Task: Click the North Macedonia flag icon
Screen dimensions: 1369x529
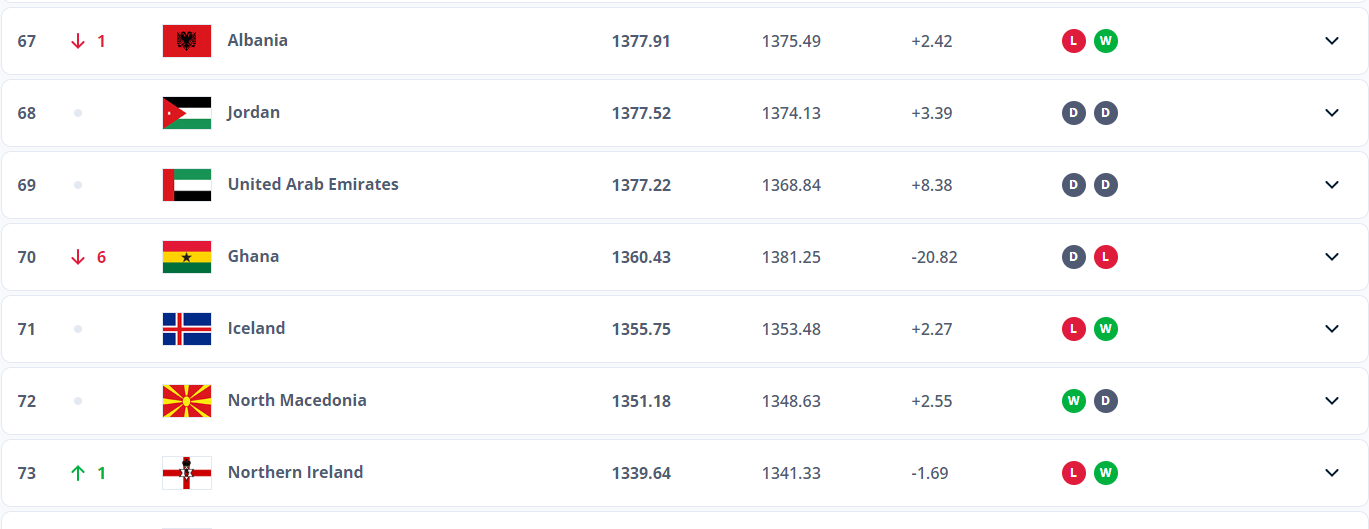Action: 187,401
